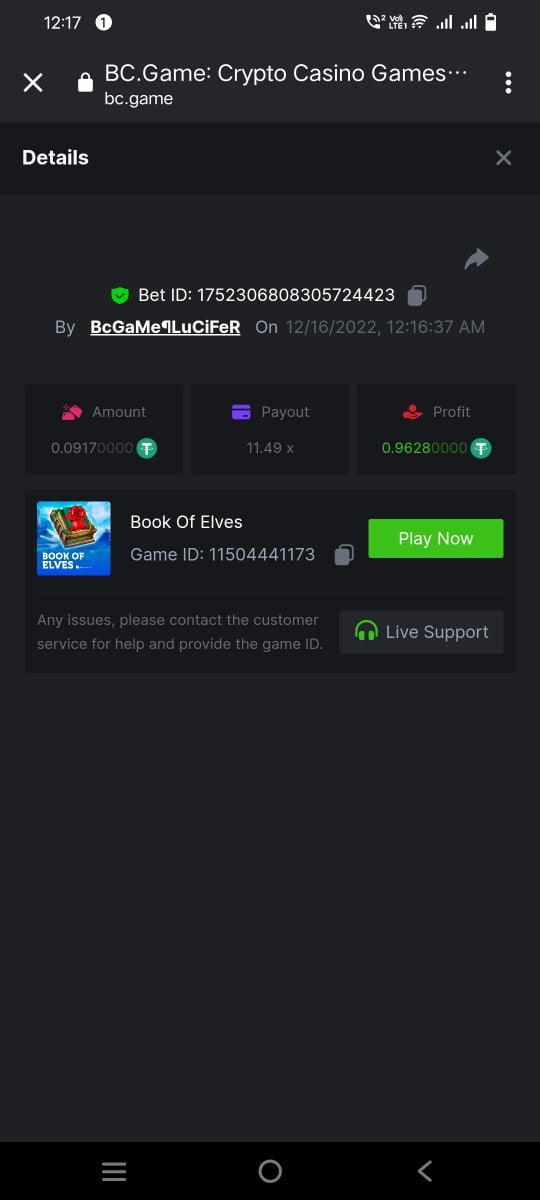
Task: Open BcGaMe LuCiFeR user profile link
Action: pyautogui.click(x=165, y=327)
